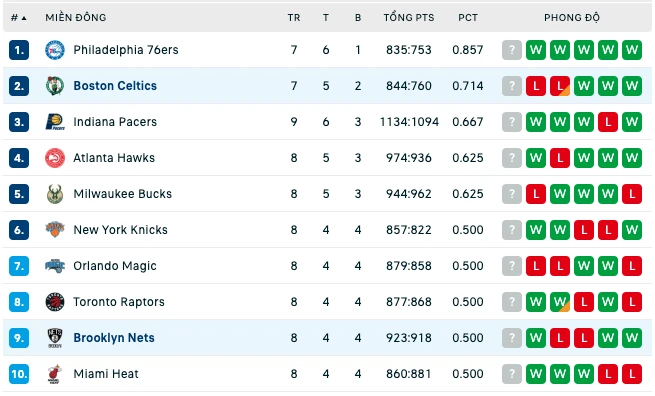Sort standings by the PCT column header
The image size is (655, 396).
[467, 18]
